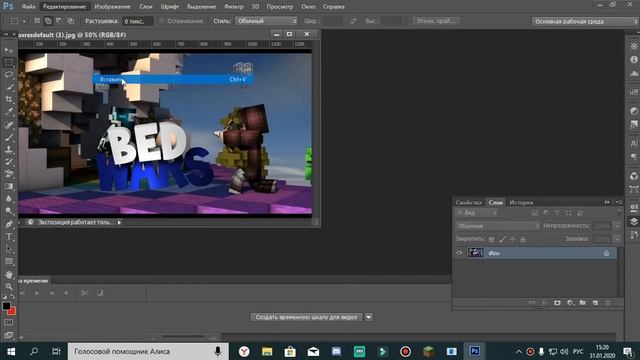Open dropdown arrow beside create timeline button
The image size is (640, 360).
[369, 317]
